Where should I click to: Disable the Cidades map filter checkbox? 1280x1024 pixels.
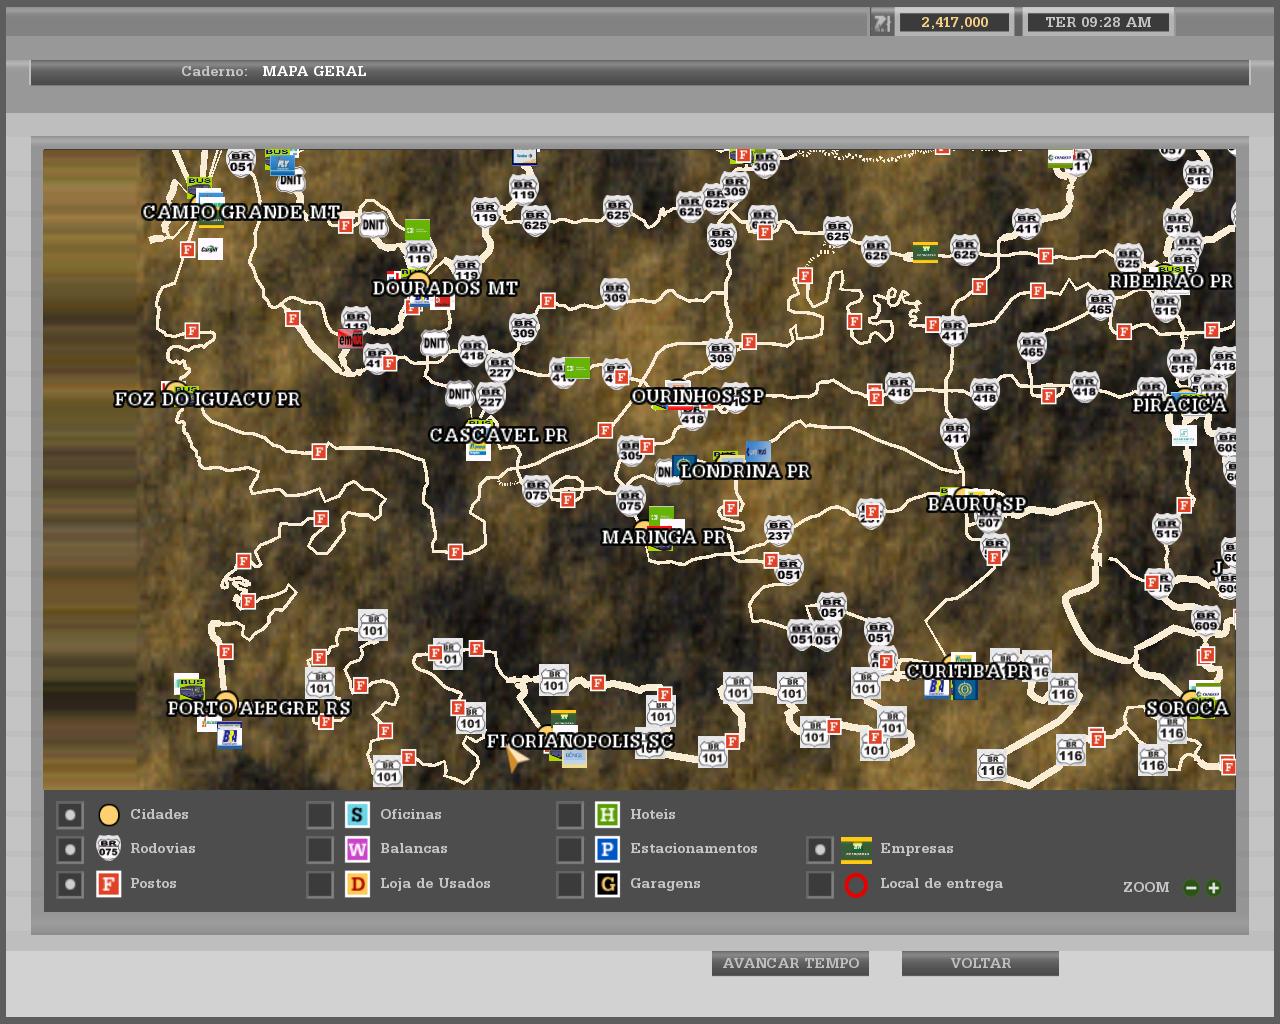(x=70, y=815)
